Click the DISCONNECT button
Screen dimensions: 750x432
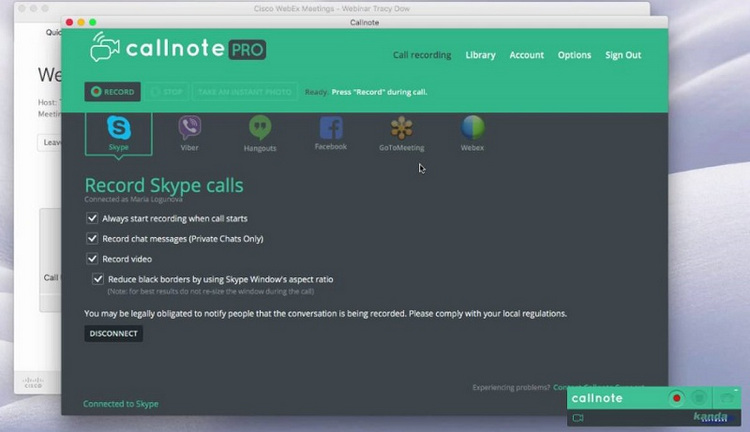pyautogui.click(x=113, y=333)
